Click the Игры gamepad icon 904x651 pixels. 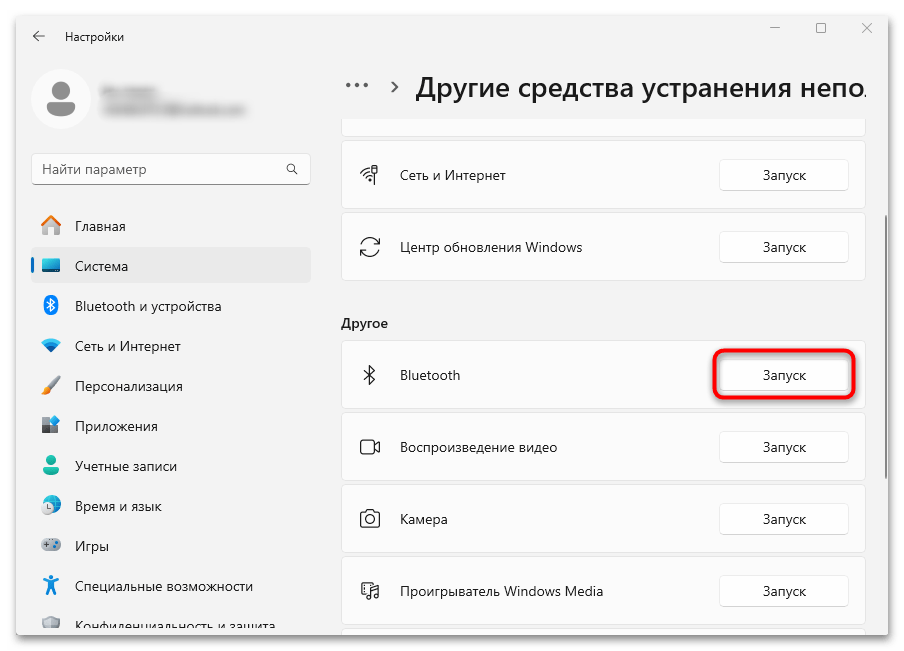pos(51,545)
